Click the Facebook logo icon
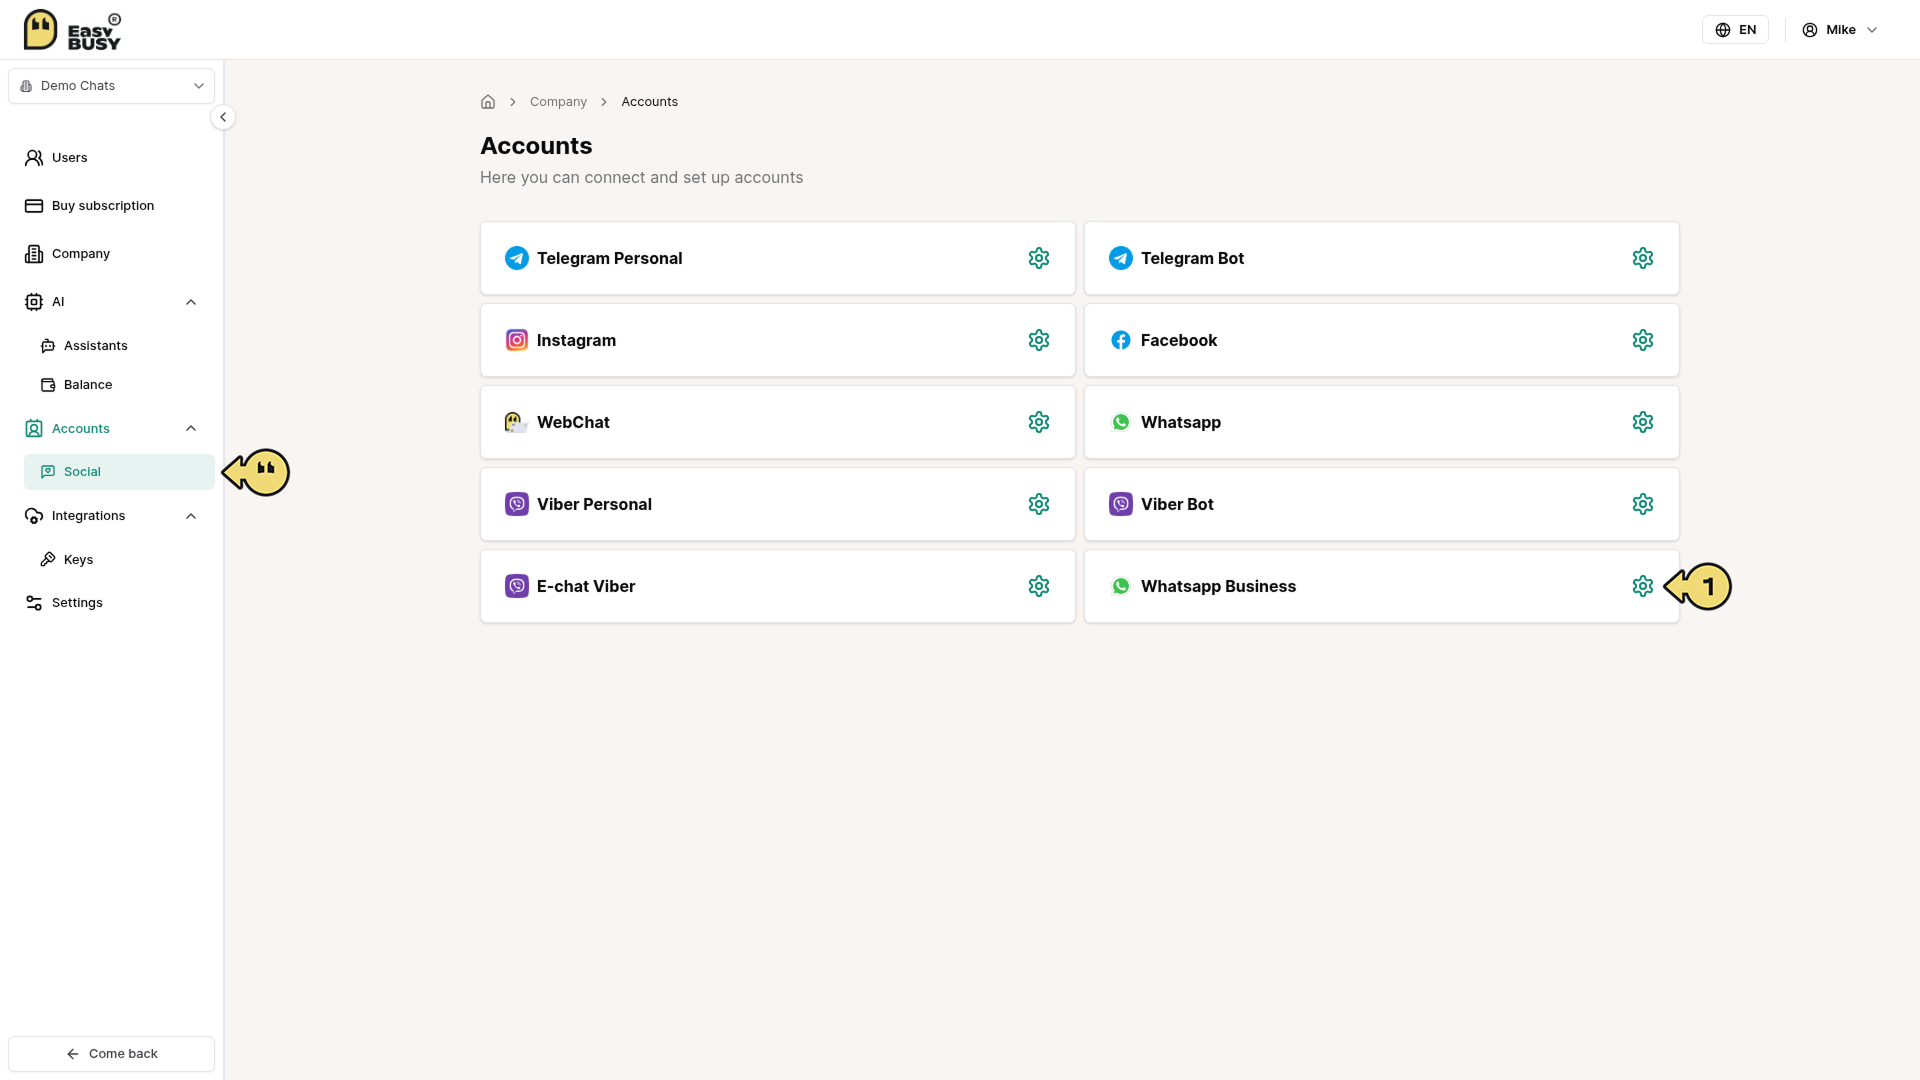The image size is (1920, 1080). (1121, 340)
